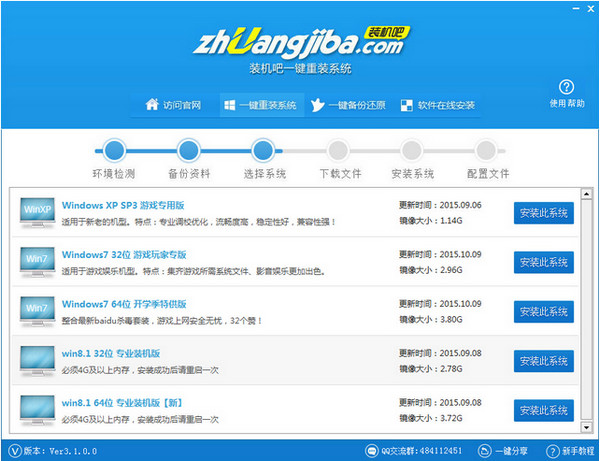The image size is (600, 461).
Task: Install the Windows XP SP3 system
Action: 543,213
